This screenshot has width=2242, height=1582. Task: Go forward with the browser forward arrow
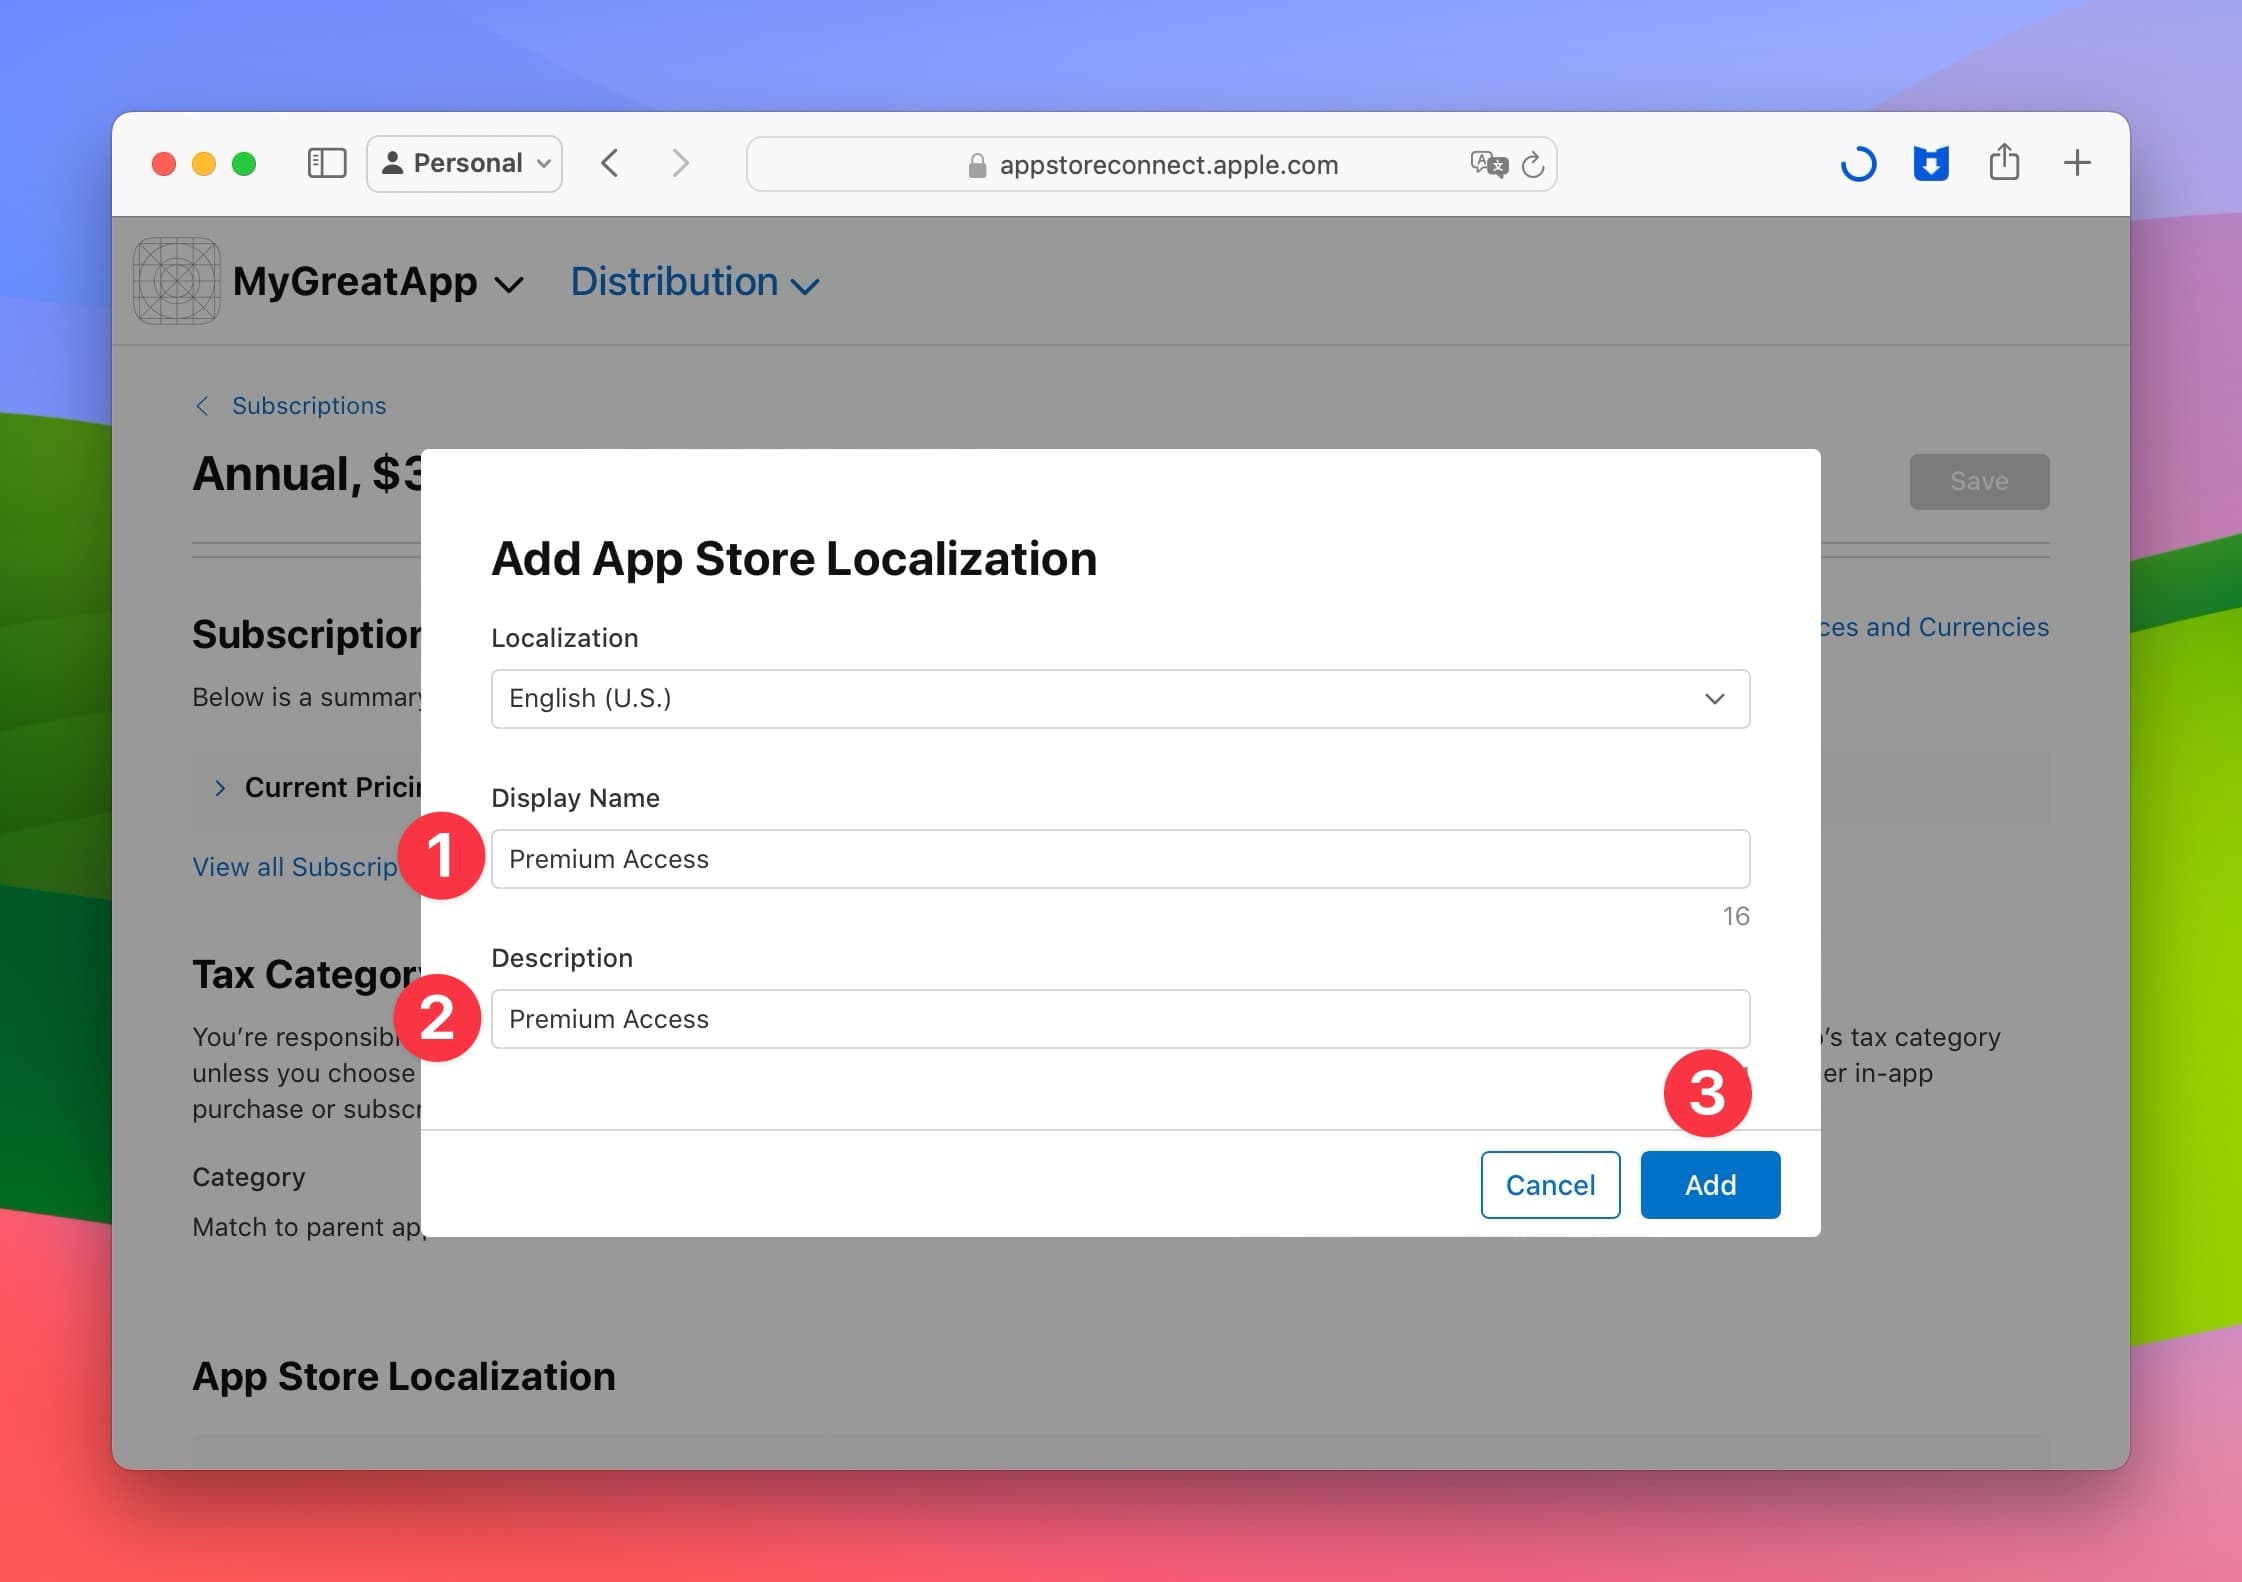point(681,163)
